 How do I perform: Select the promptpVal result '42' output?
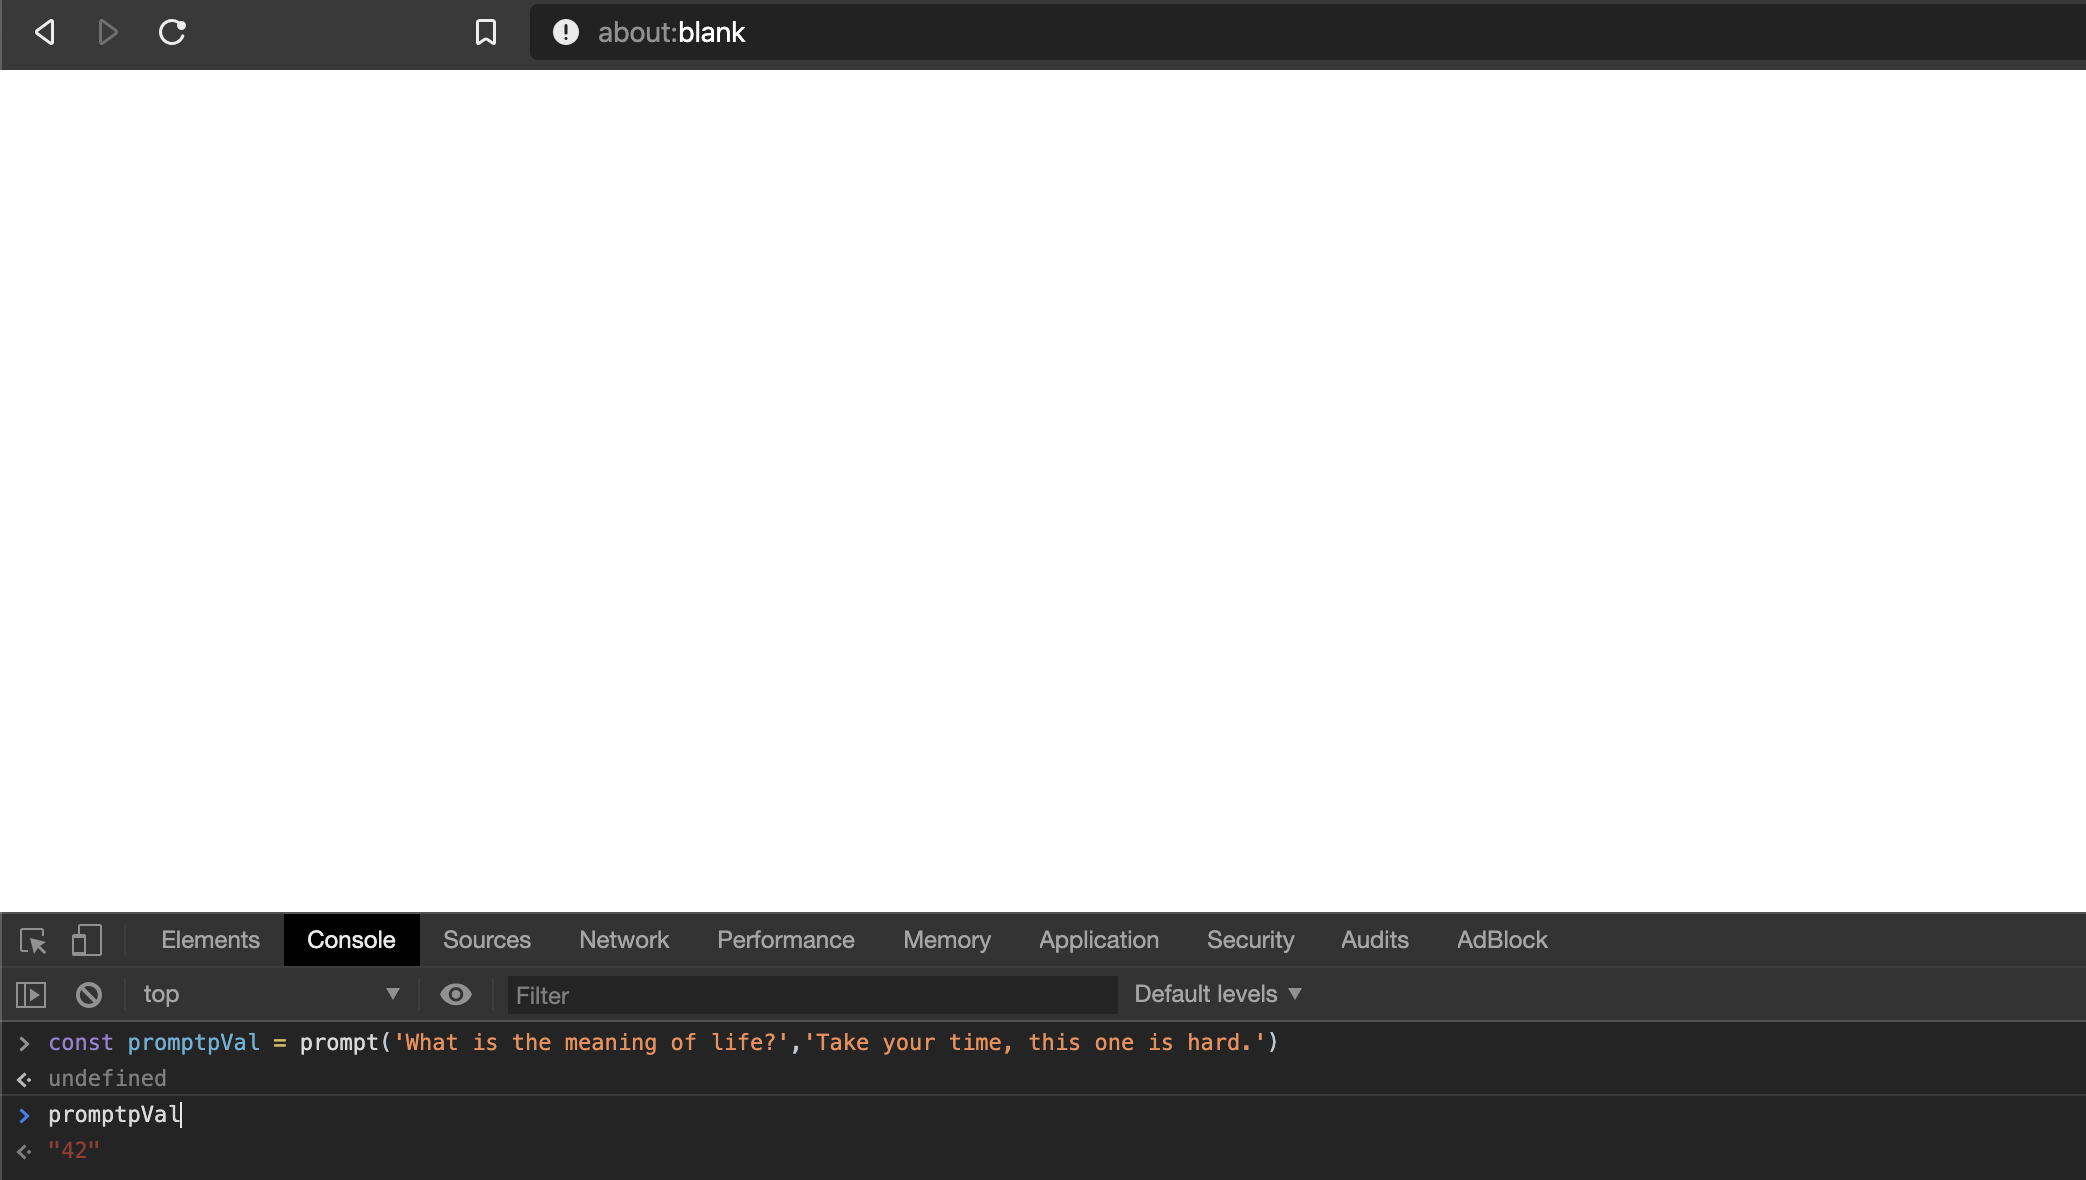74,1149
